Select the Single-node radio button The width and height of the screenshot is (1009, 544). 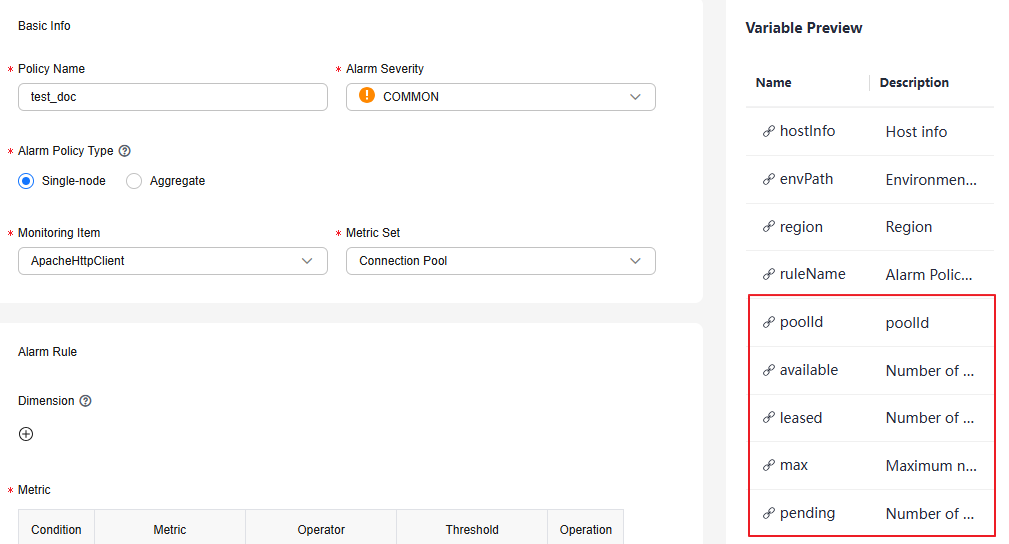26,181
